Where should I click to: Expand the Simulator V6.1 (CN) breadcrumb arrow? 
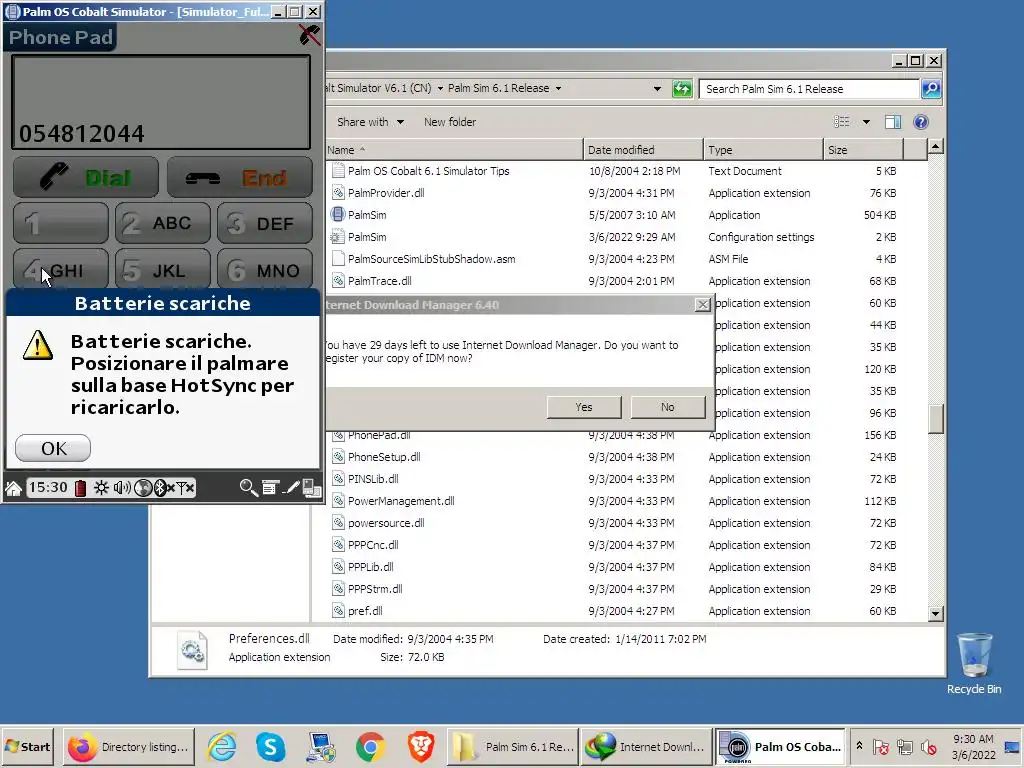440,88
